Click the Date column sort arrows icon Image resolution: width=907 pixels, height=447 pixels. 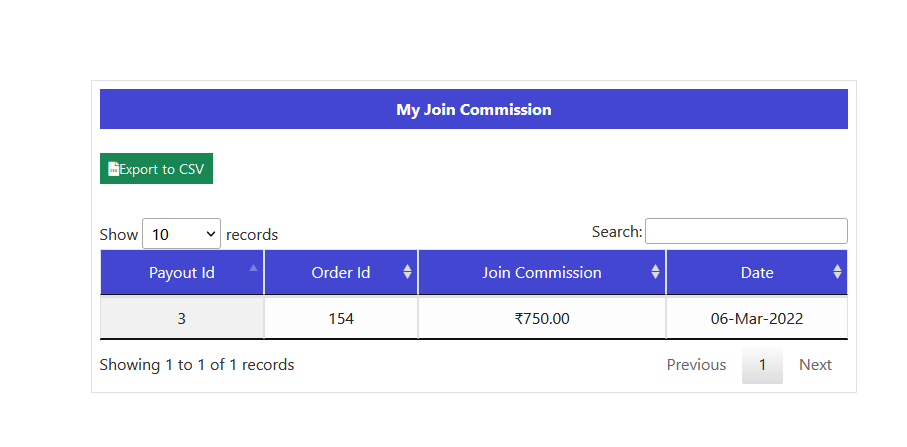(x=837, y=272)
